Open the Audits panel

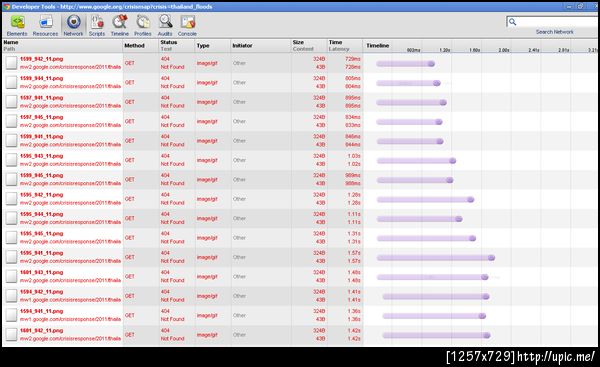coord(165,26)
